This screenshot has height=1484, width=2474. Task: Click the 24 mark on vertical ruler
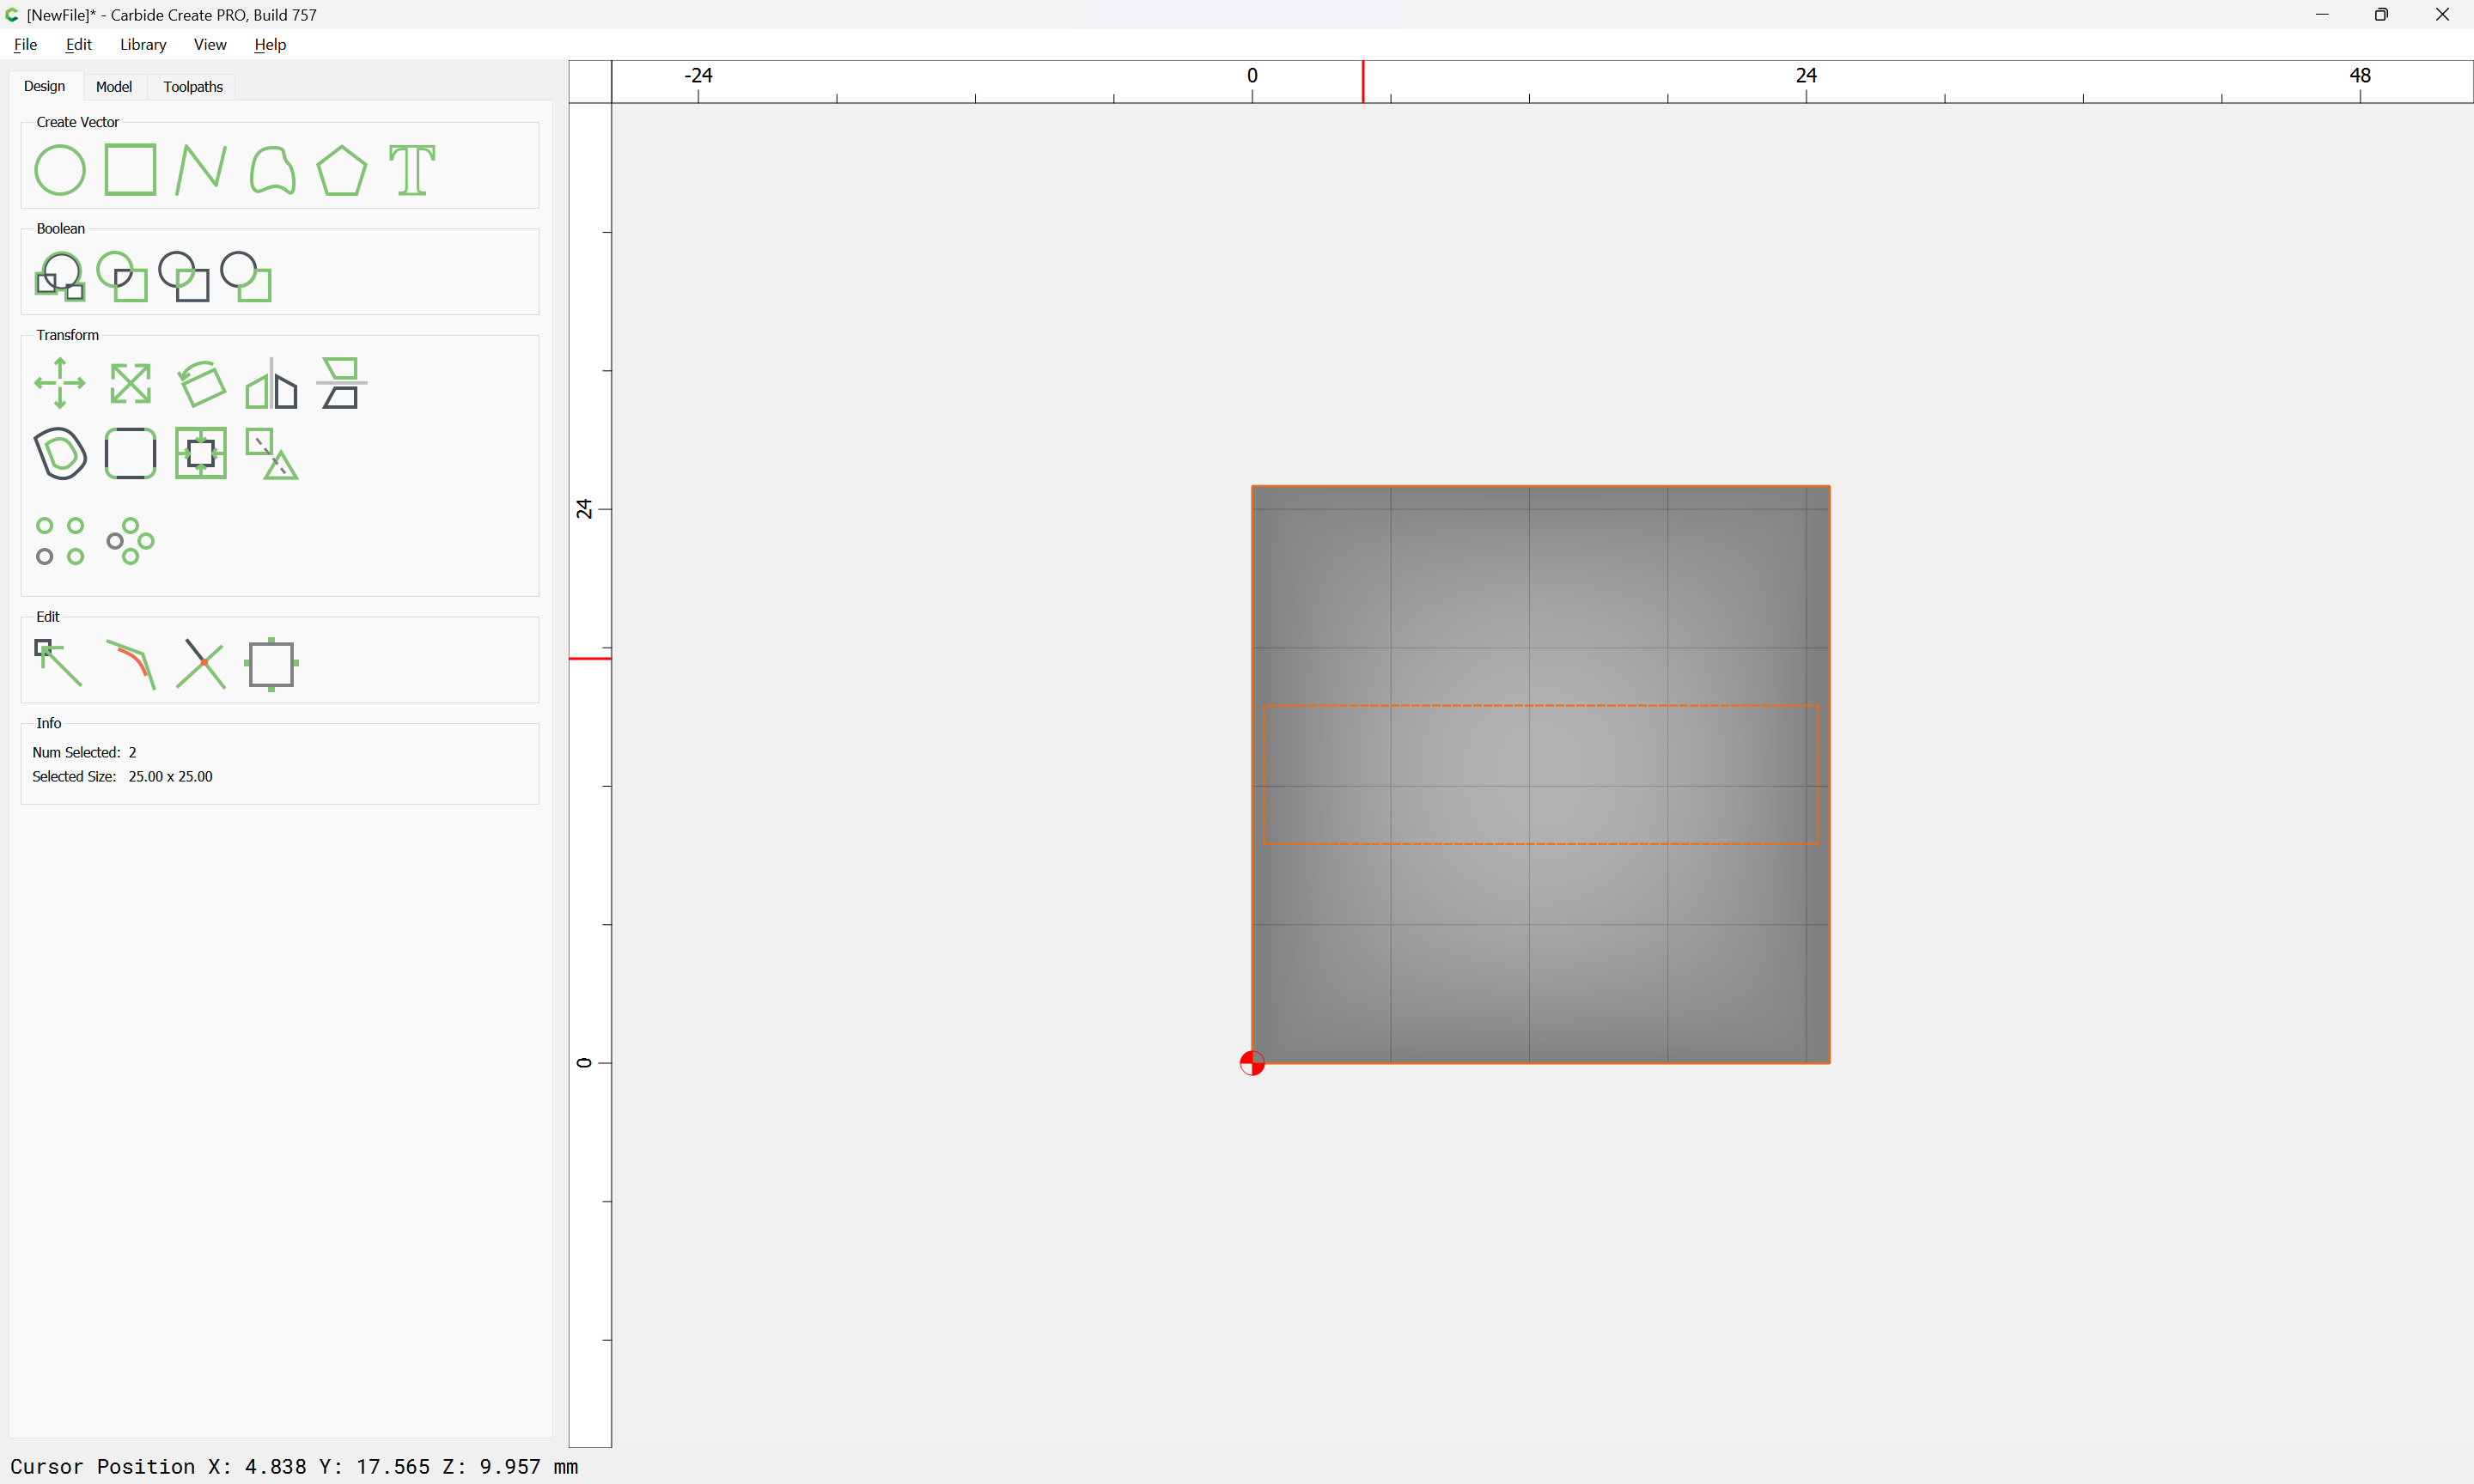584,509
